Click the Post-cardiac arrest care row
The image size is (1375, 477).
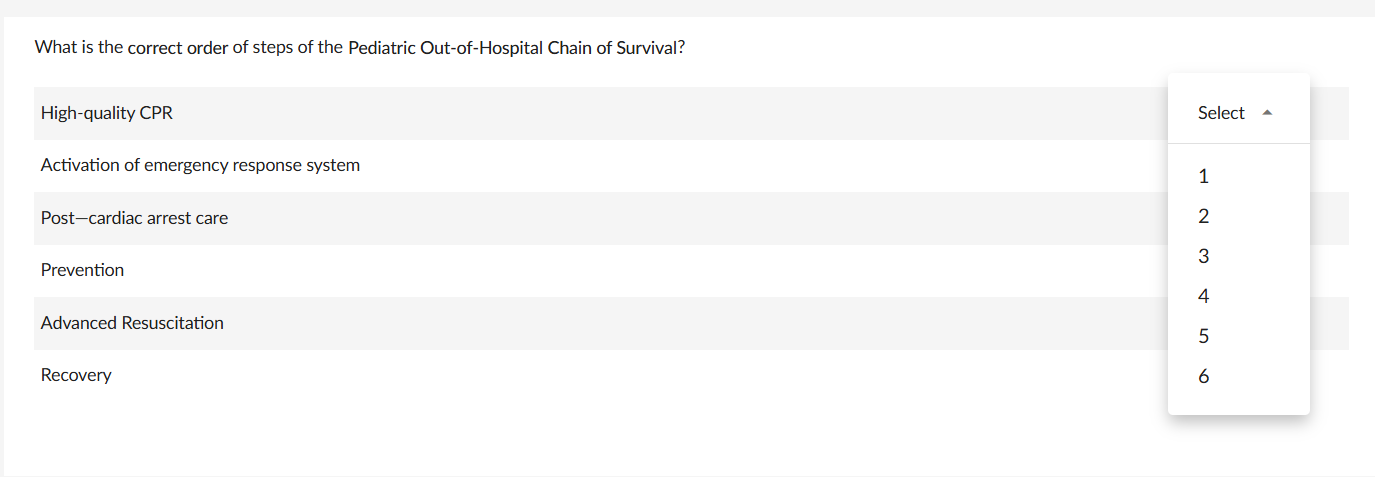134,218
